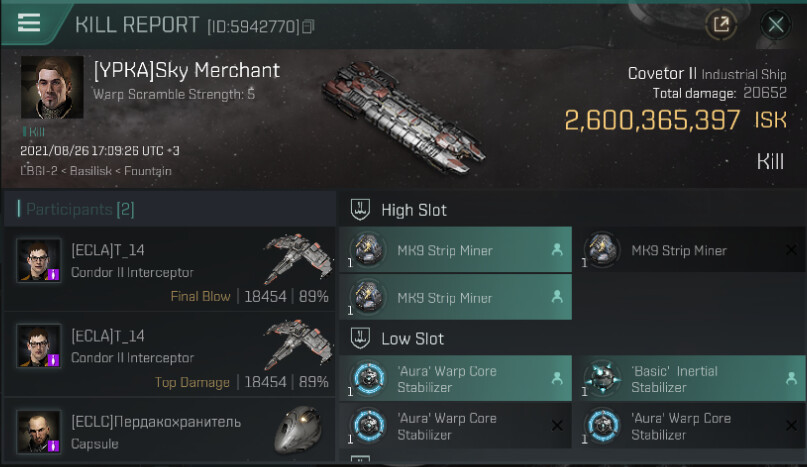
Task: Open Пердакохранитель pilot portrait
Action: point(39,431)
